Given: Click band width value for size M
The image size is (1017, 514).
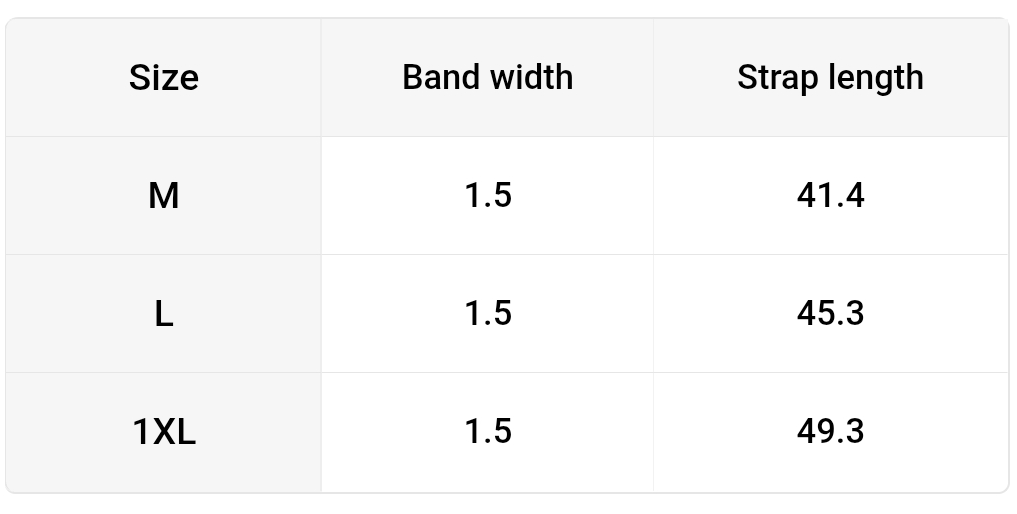Looking at the screenshot, I should tap(488, 196).
